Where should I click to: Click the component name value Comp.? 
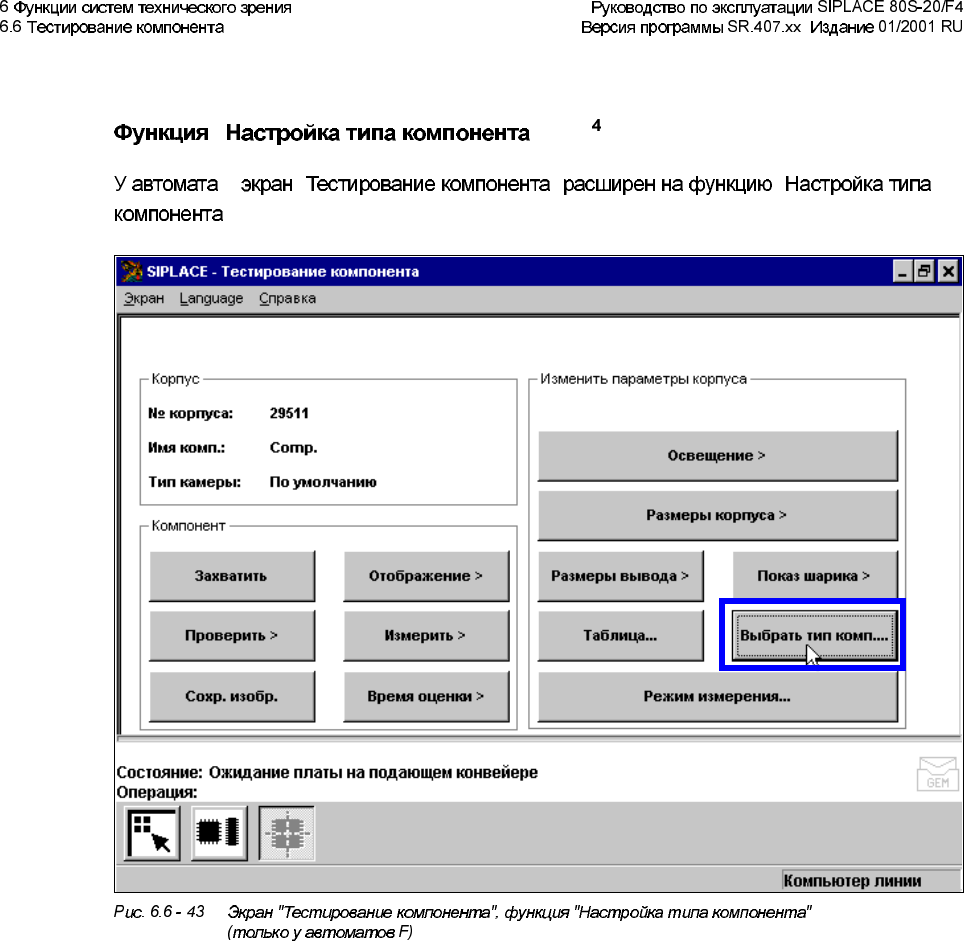click(x=293, y=447)
